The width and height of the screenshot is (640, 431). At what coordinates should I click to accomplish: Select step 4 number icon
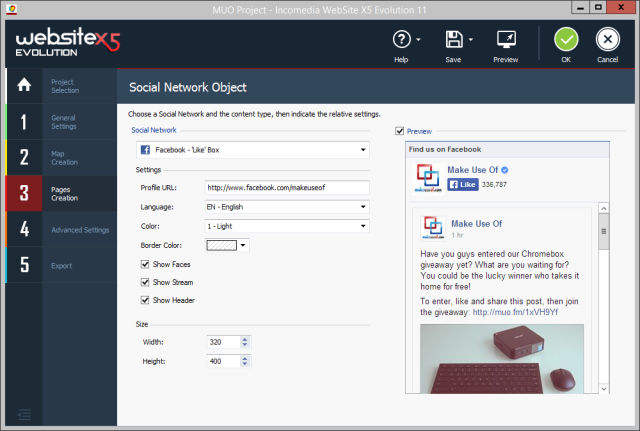(x=24, y=229)
